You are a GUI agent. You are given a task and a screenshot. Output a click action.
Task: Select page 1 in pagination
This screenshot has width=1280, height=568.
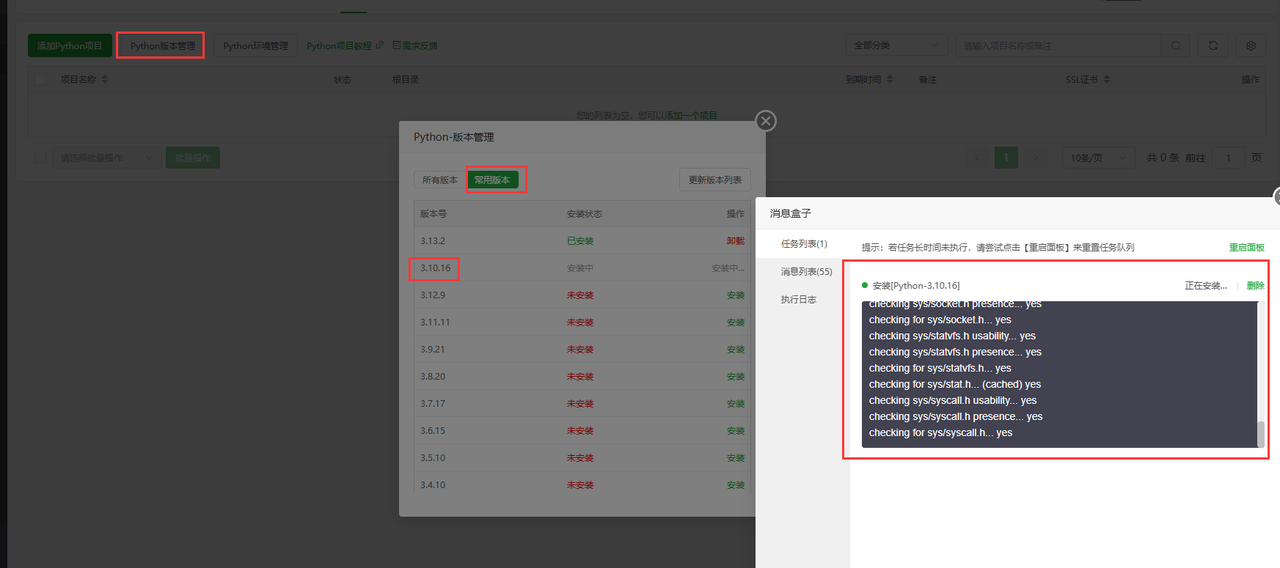click(x=1007, y=157)
